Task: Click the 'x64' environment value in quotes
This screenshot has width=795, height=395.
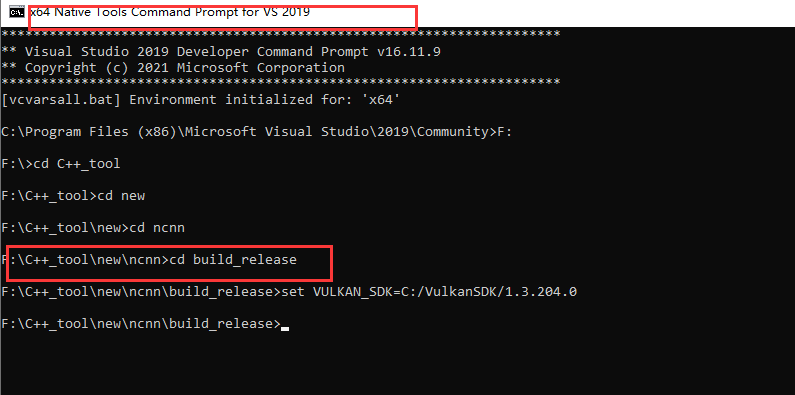Action: [381, 99]
